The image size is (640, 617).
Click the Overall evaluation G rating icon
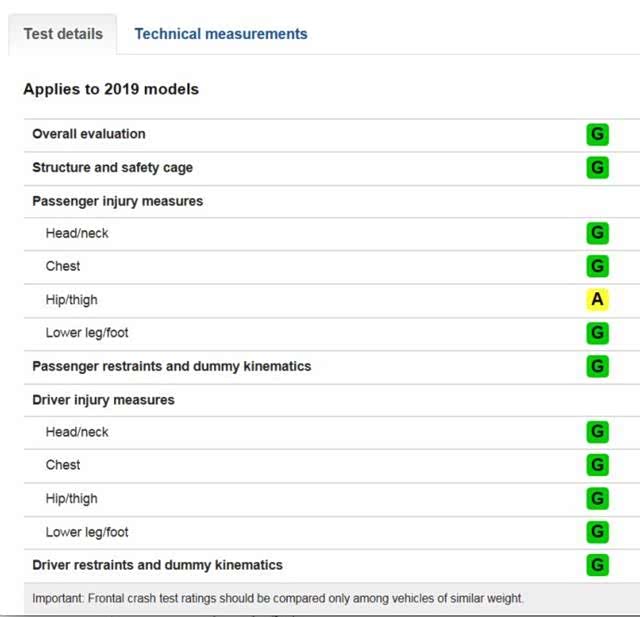coord(597,135)
